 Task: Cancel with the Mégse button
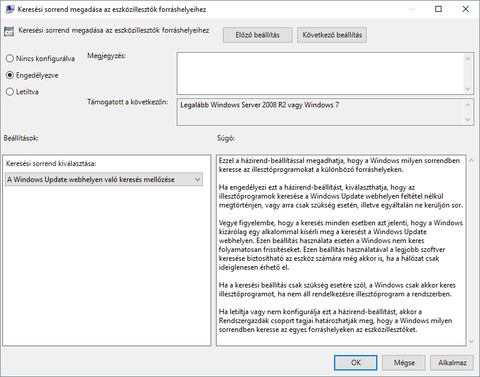(404, 362)
